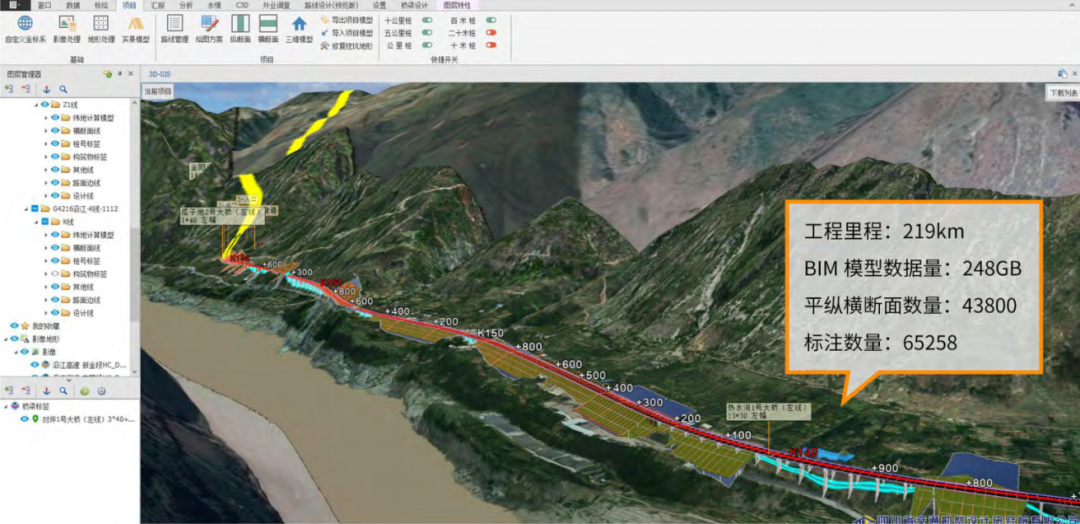Toggle the 十公里桩 switch
The height and width of the screenshot is (524, 1080).
click(427, 20)
